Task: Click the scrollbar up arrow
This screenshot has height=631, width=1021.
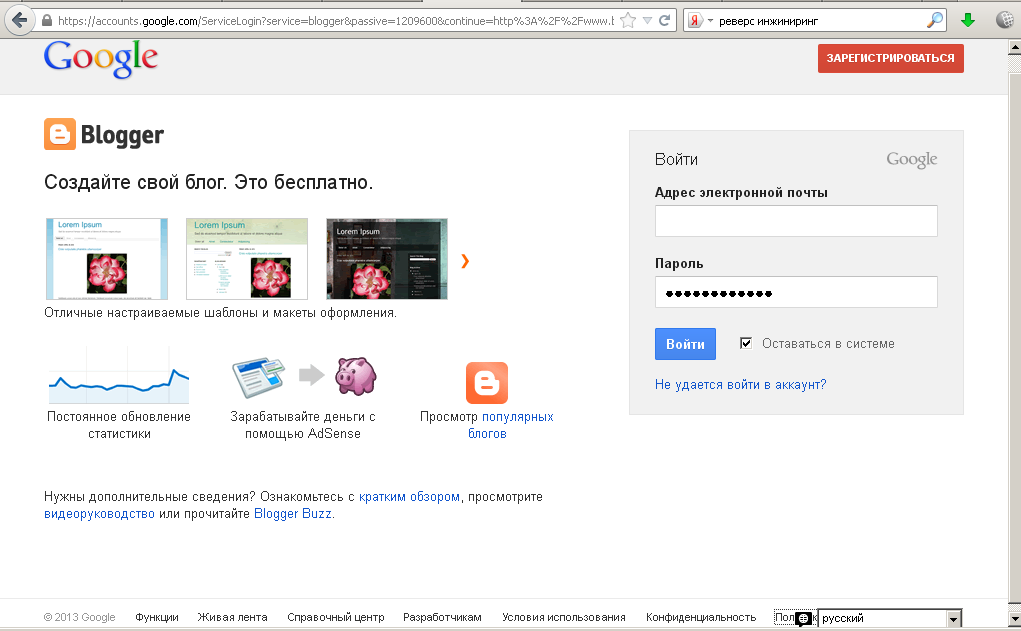Action: 1014,48
